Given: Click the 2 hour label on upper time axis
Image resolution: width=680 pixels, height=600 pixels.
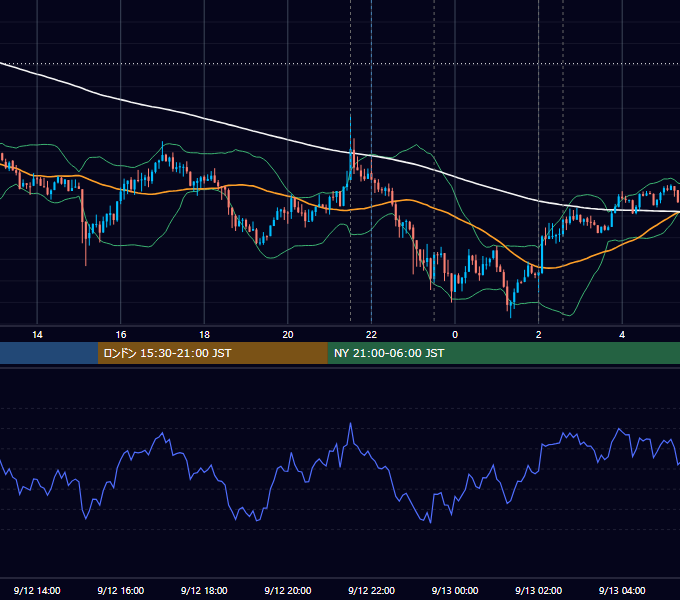Looking at the screenshot, I should [x=539, y=335].
